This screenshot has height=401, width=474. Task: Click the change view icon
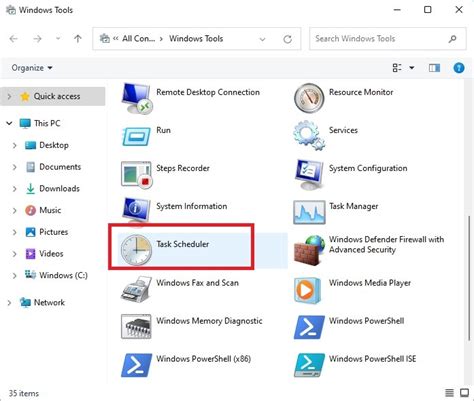tap(397, 68)
